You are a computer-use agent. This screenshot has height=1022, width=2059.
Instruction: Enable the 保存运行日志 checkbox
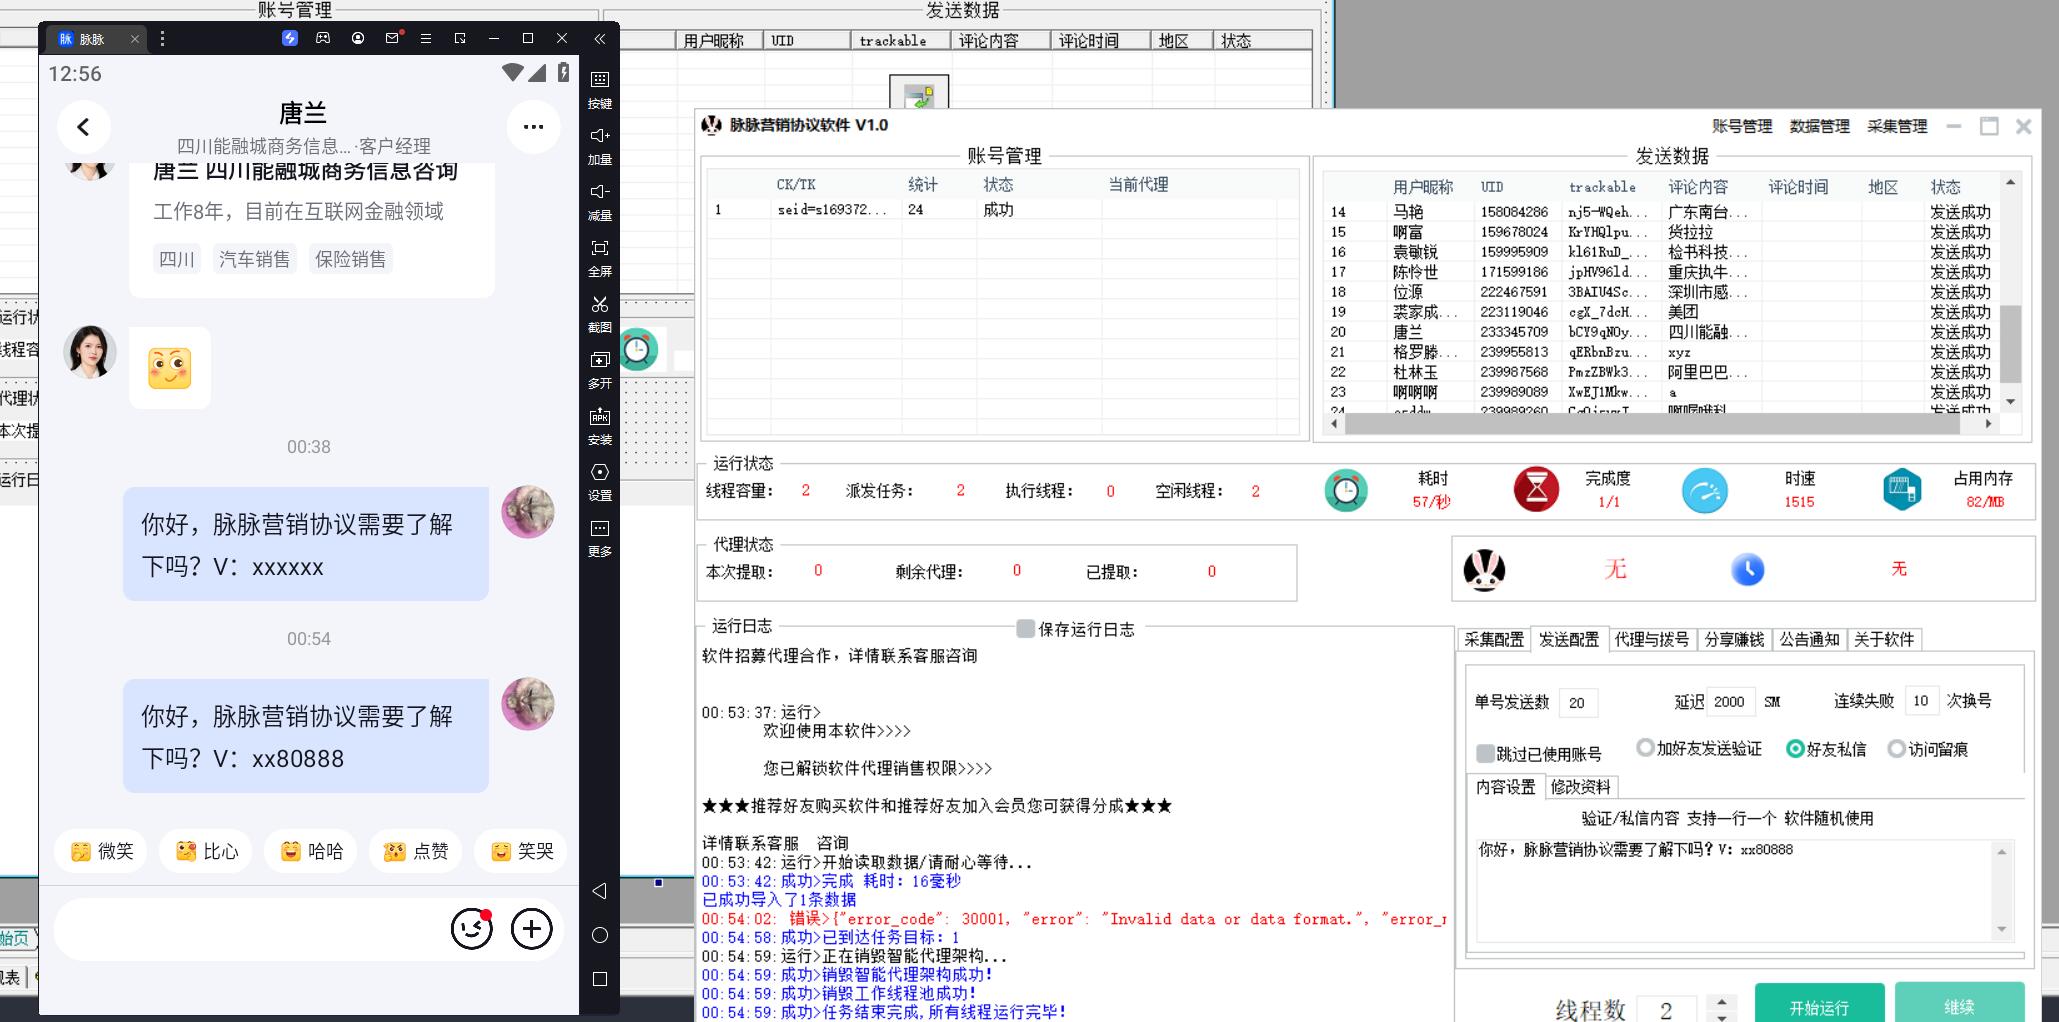(x=1025, y=629)
